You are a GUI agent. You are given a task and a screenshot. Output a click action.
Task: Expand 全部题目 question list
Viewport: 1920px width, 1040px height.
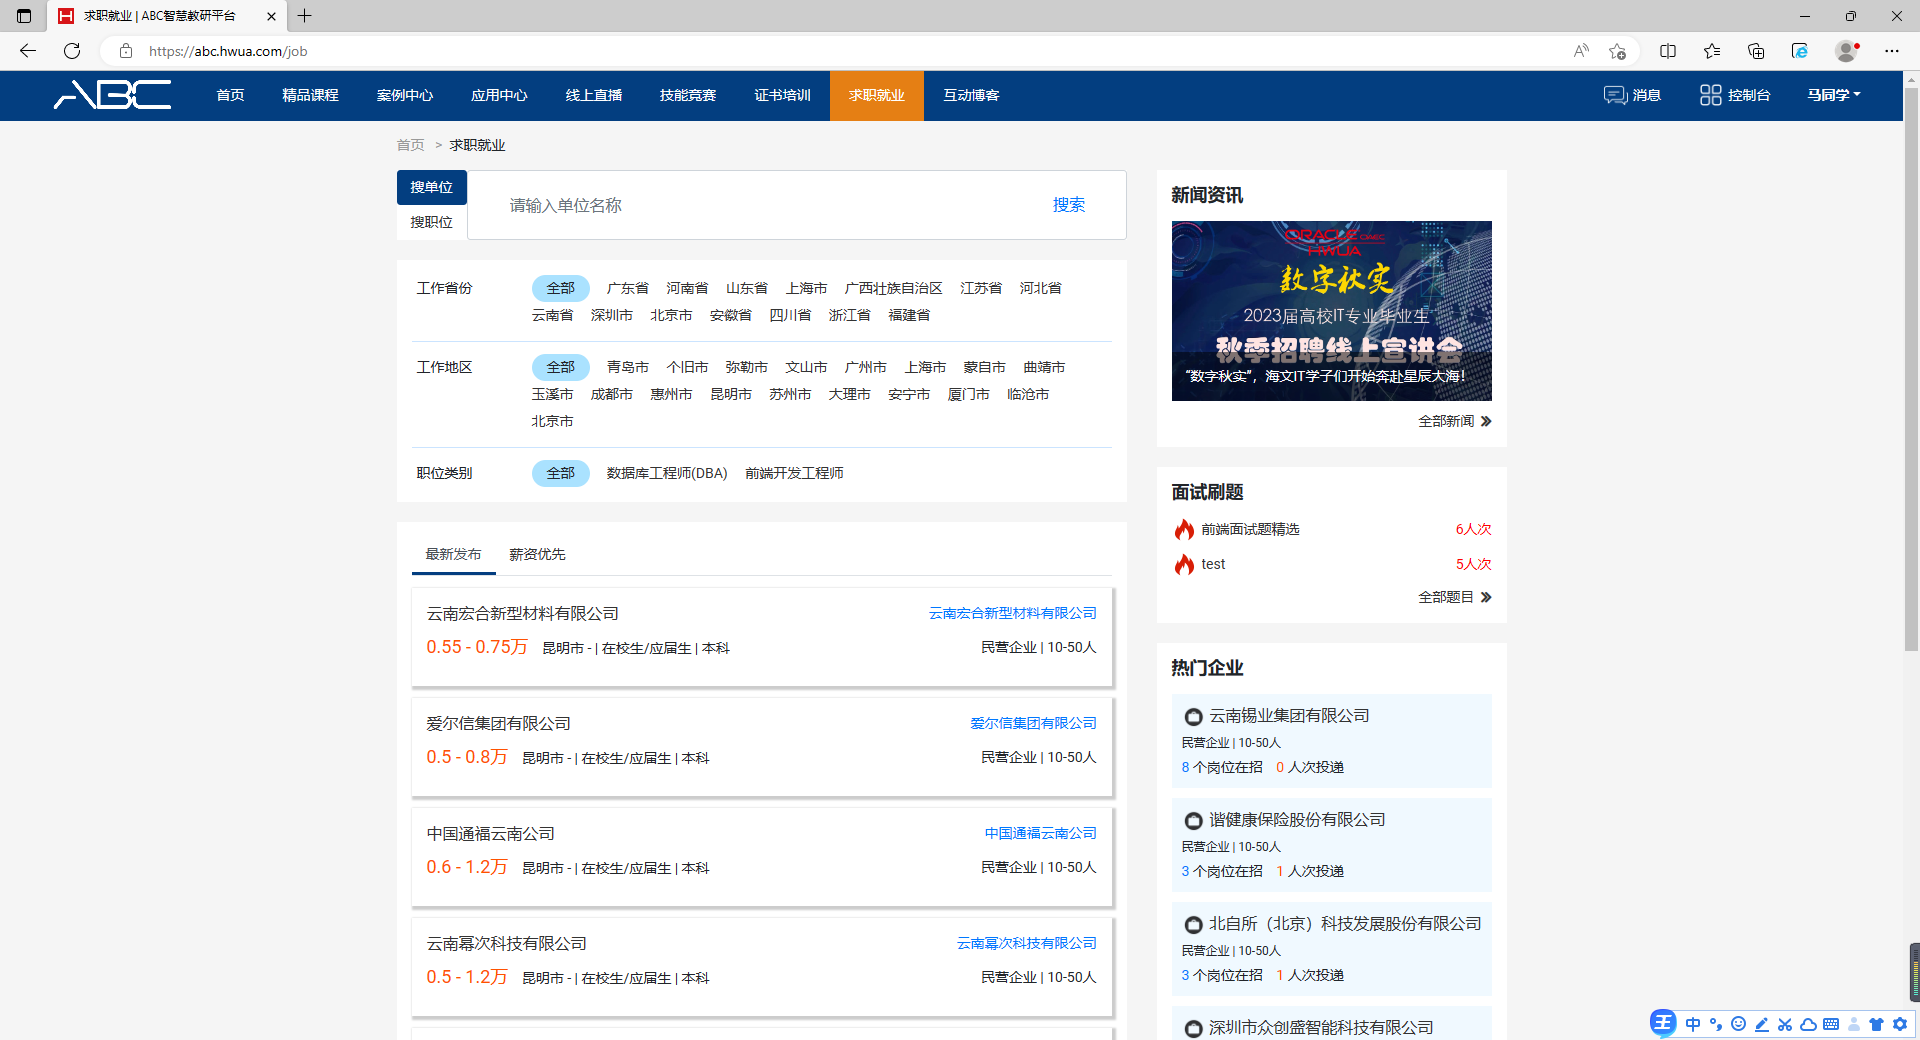tap(1455, 597)
